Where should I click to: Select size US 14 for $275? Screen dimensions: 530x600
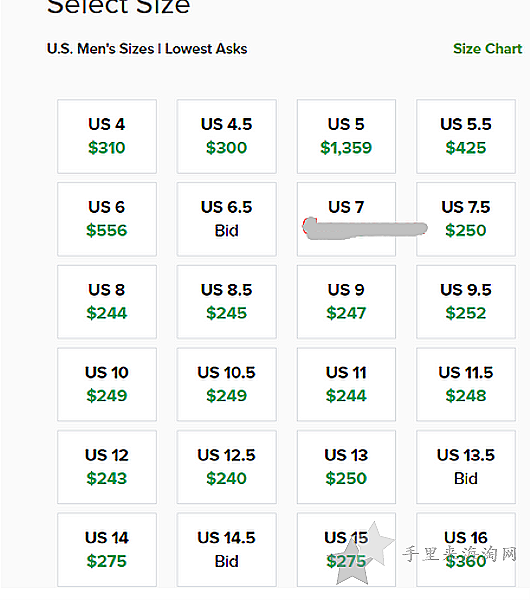[x=107, y=549]
